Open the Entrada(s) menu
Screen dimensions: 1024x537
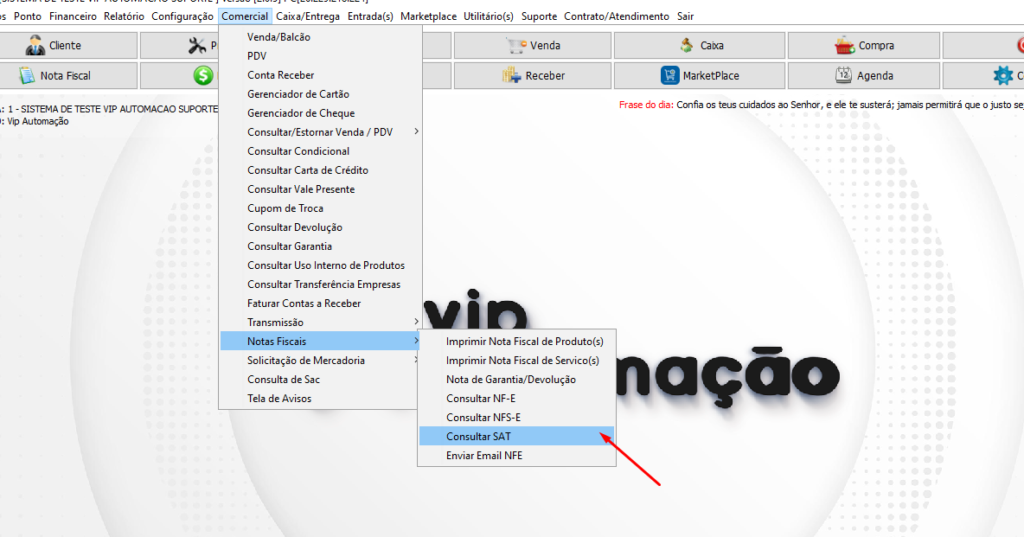(x=370, y=16)
